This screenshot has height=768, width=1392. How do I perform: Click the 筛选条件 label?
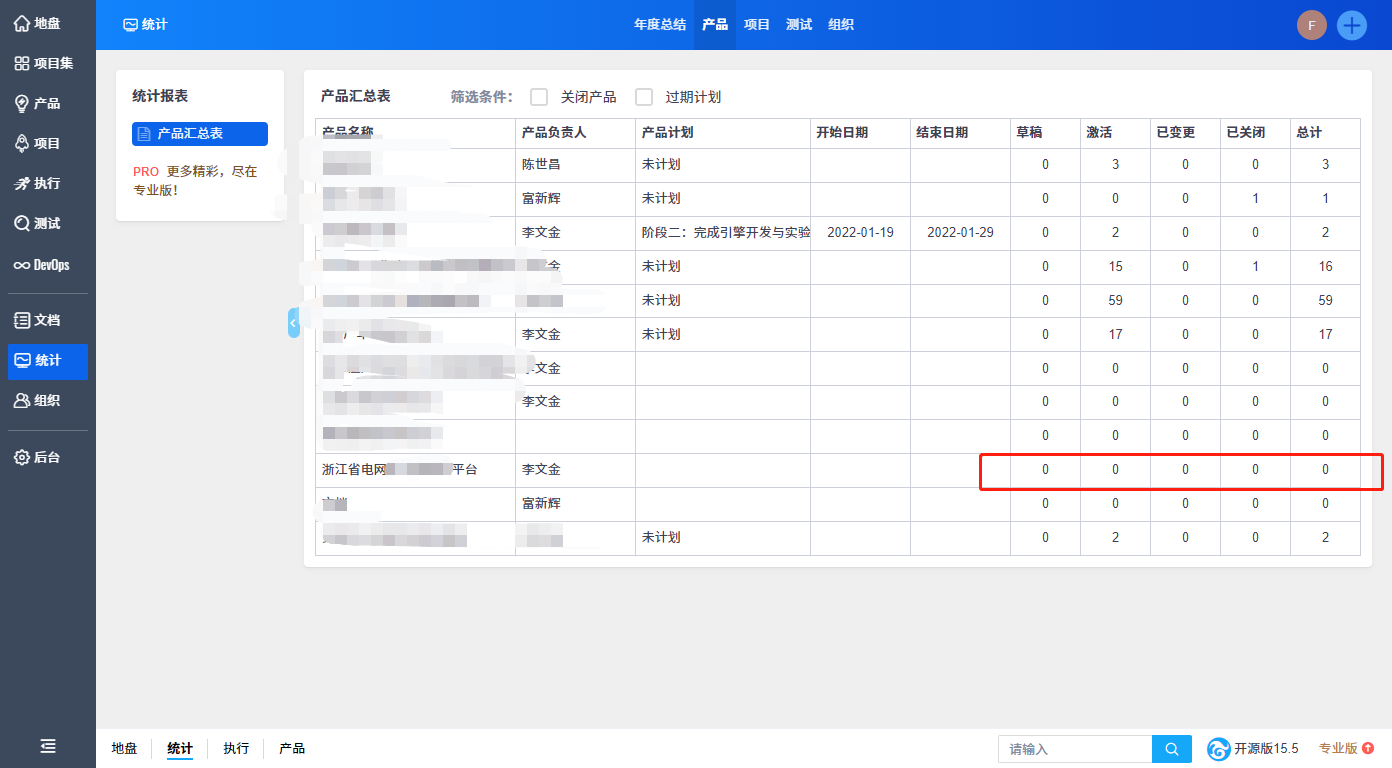pos(481,97)
